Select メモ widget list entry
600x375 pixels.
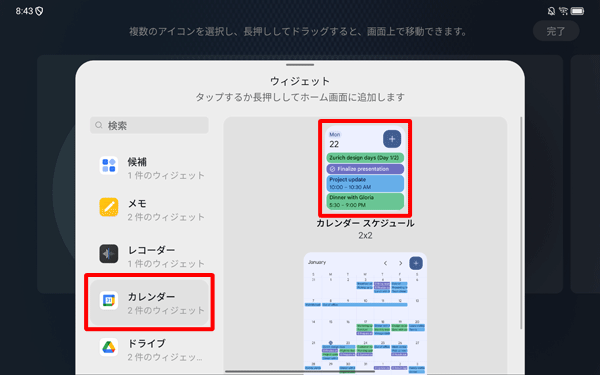[x=149, y=210]
